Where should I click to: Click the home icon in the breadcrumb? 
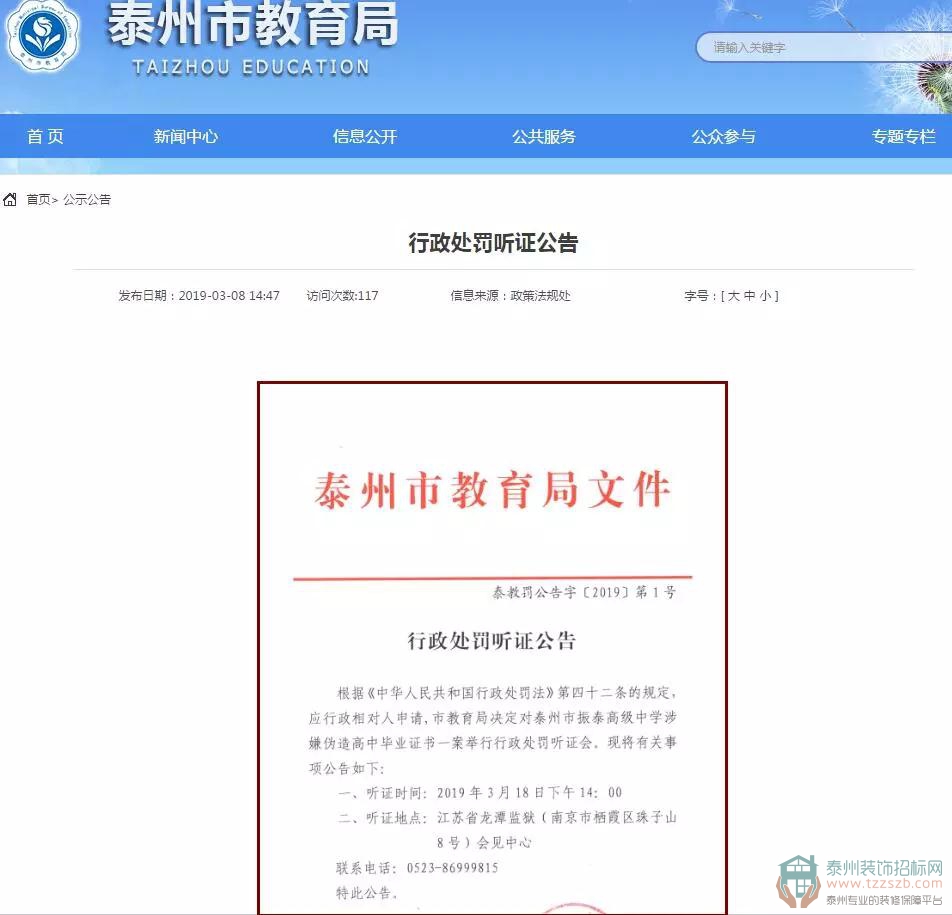pyautogui.click(x=10, y=200)
